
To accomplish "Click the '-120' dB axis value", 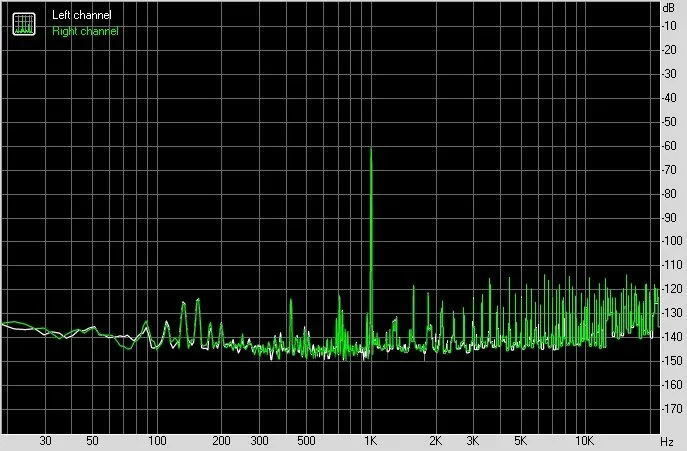I will tap(672, 289).
